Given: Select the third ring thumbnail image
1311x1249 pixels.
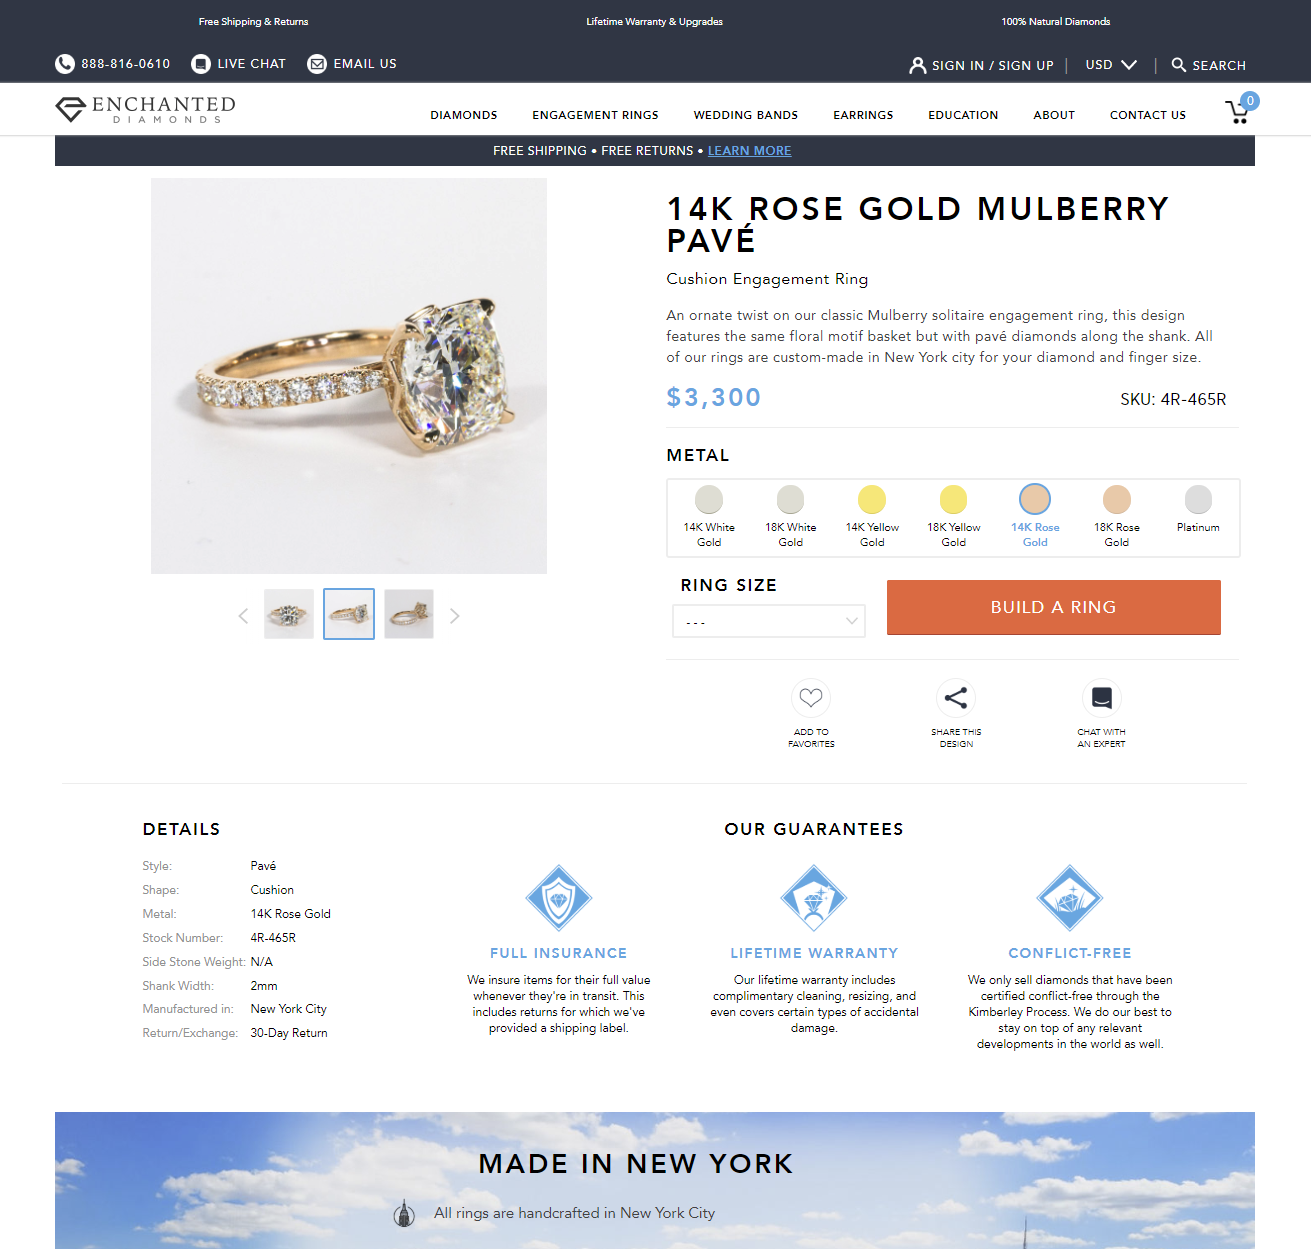Looking at the screenshot, I should point(409,614).
